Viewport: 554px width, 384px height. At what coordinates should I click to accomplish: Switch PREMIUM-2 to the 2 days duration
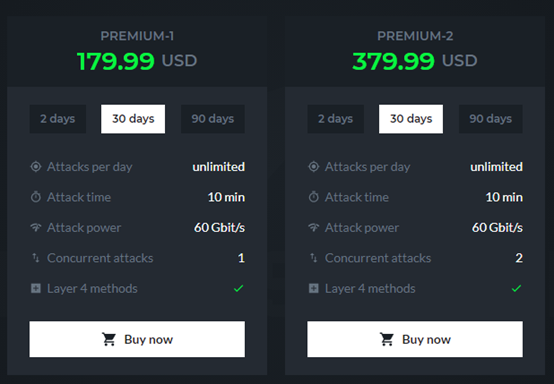click(336, 119)
